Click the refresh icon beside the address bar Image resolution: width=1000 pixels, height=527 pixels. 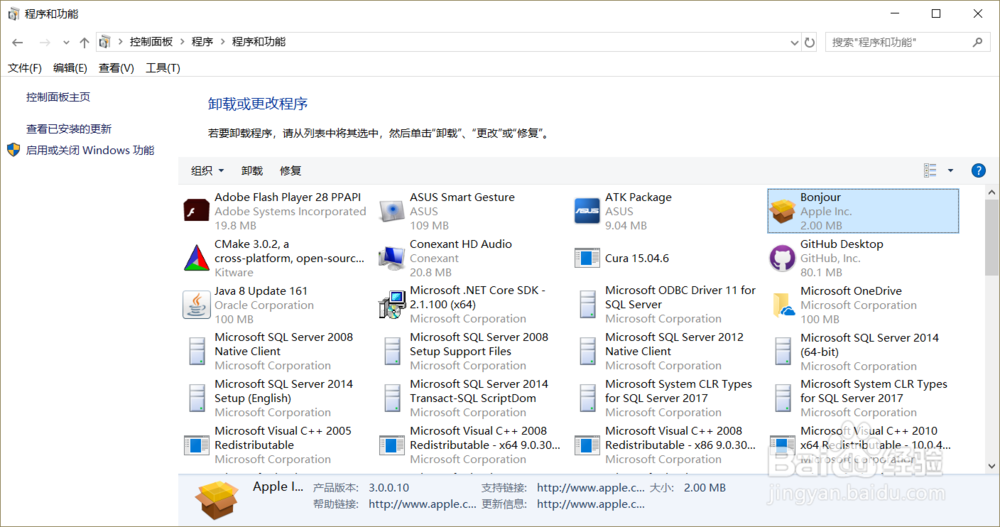809,42
